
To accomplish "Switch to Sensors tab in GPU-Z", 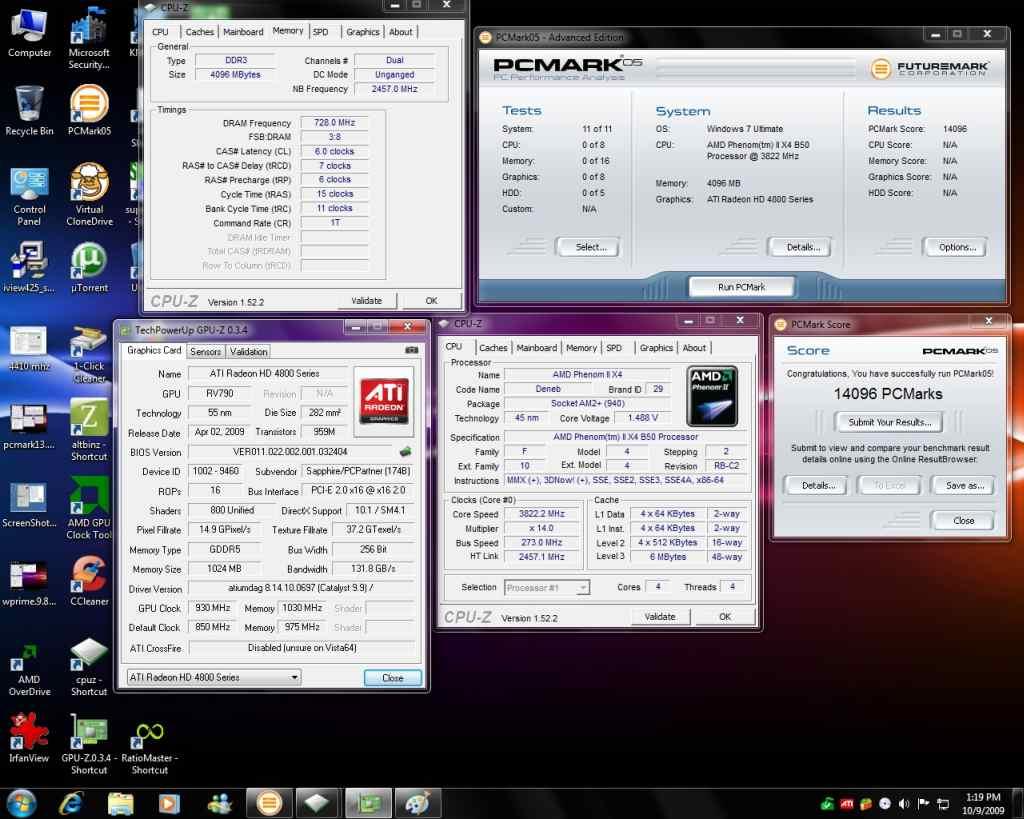I will click(x=205, y=351).
